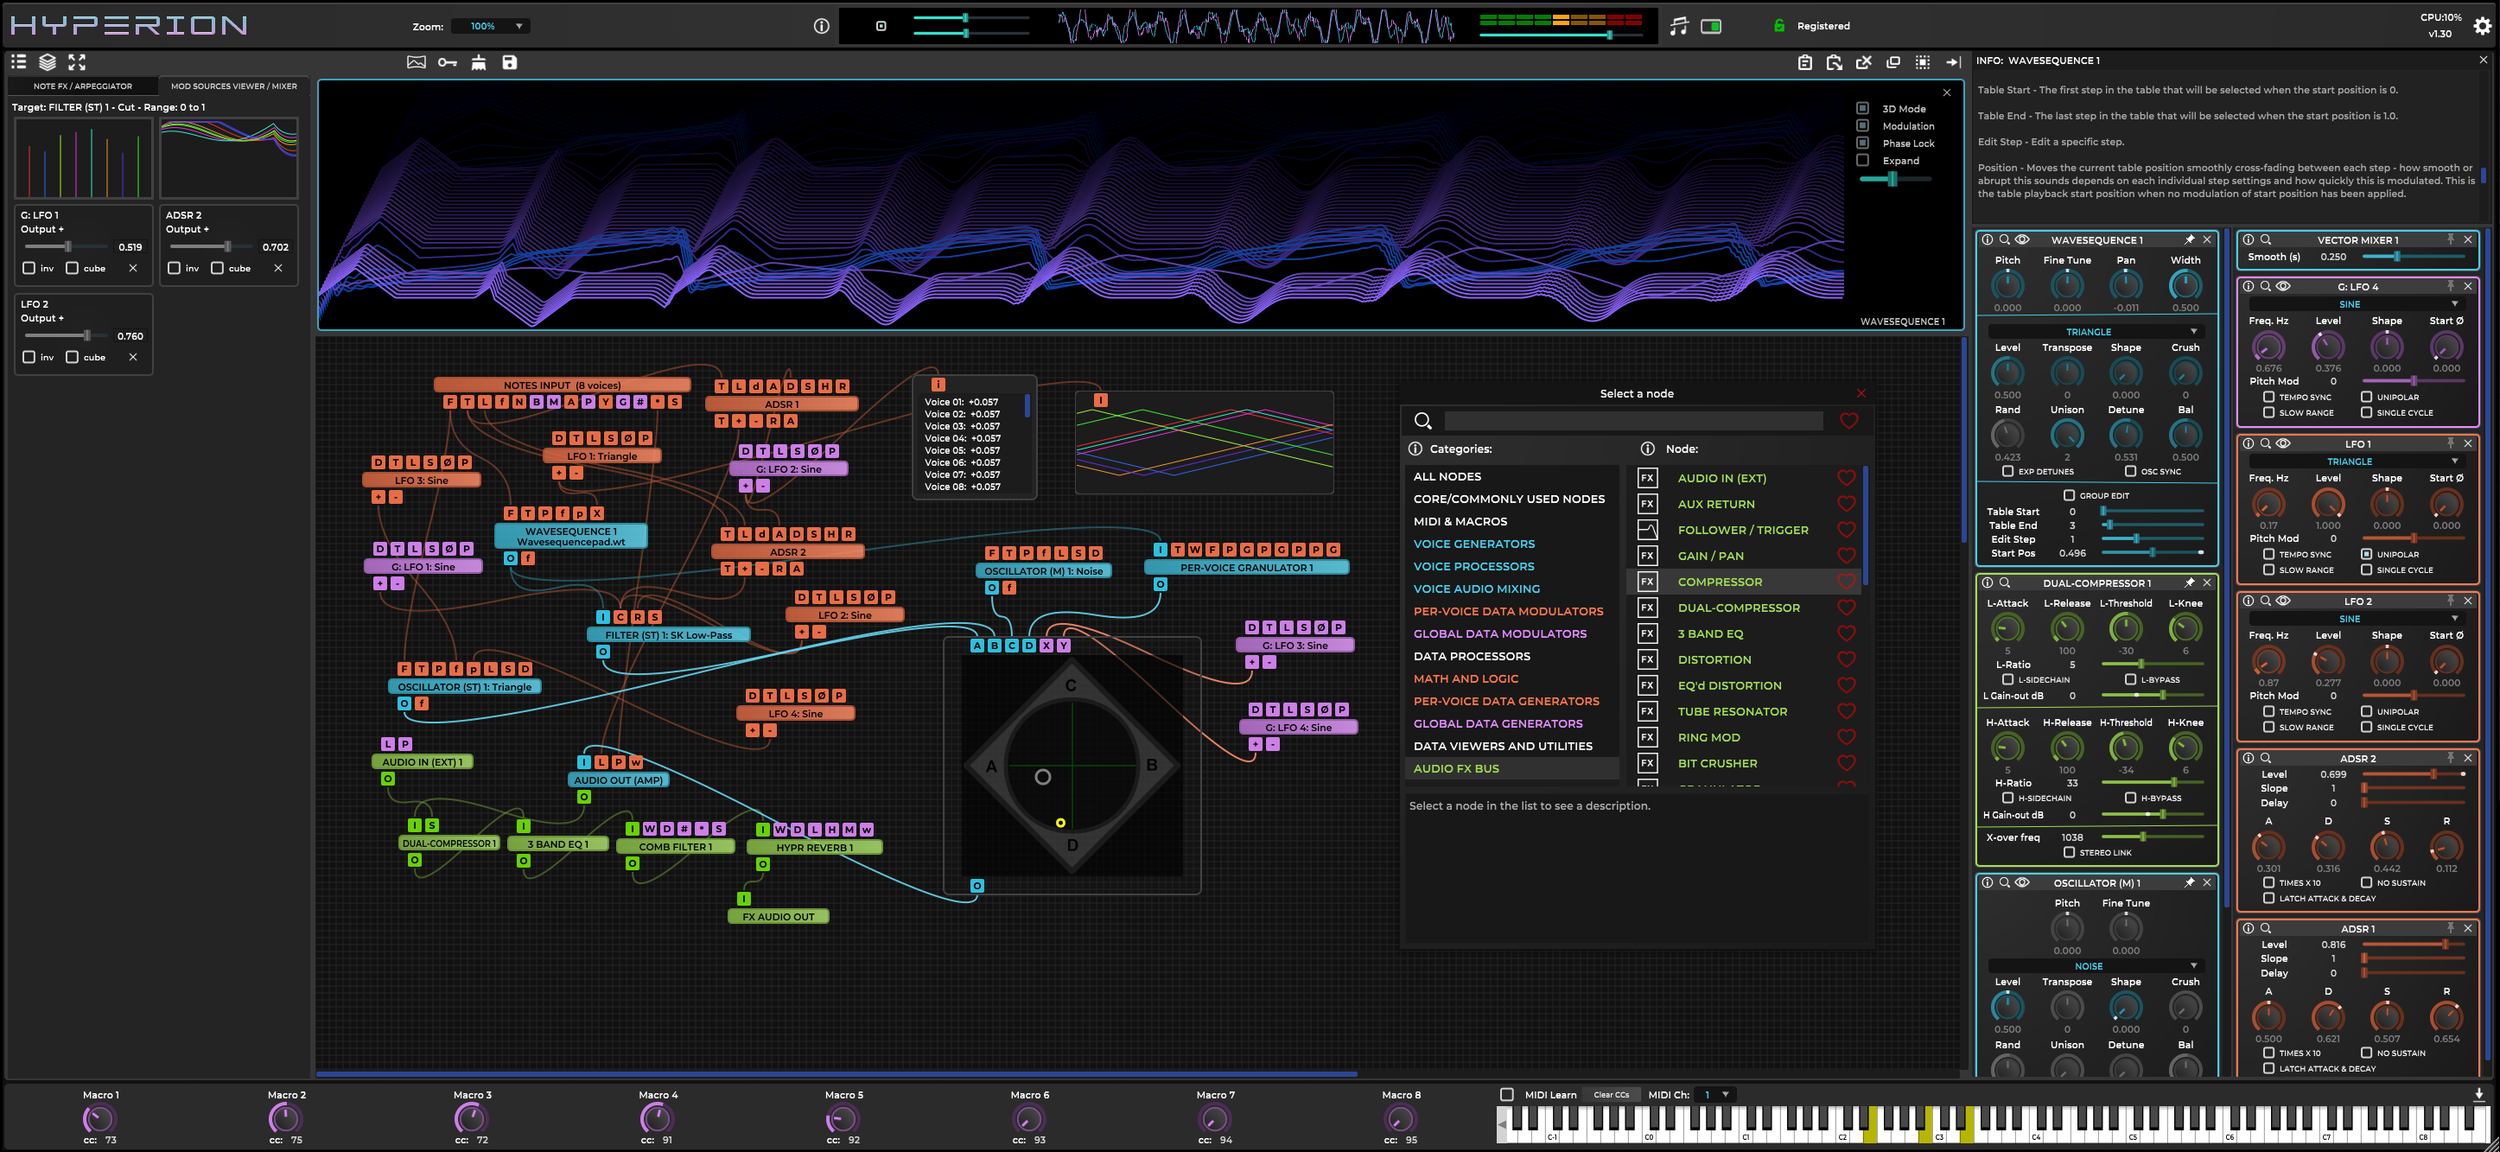Image resolution: width=2500 pixels, height=1152 pixels.
Task: Toggle UNIPOLAR on the LFO 1 panel
Action: (x=2366, y=554)
